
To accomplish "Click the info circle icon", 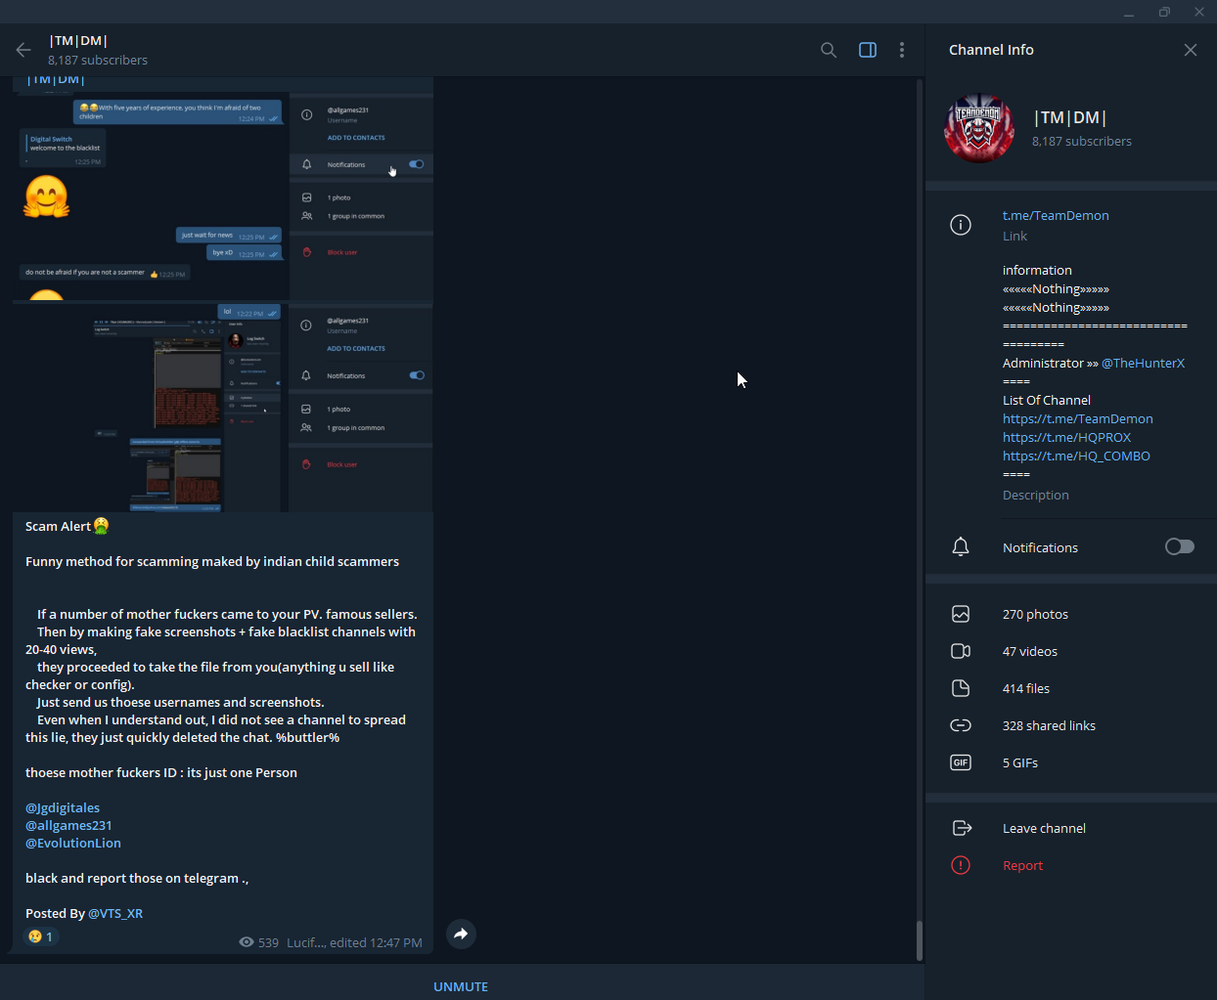I will click(960, 225).
